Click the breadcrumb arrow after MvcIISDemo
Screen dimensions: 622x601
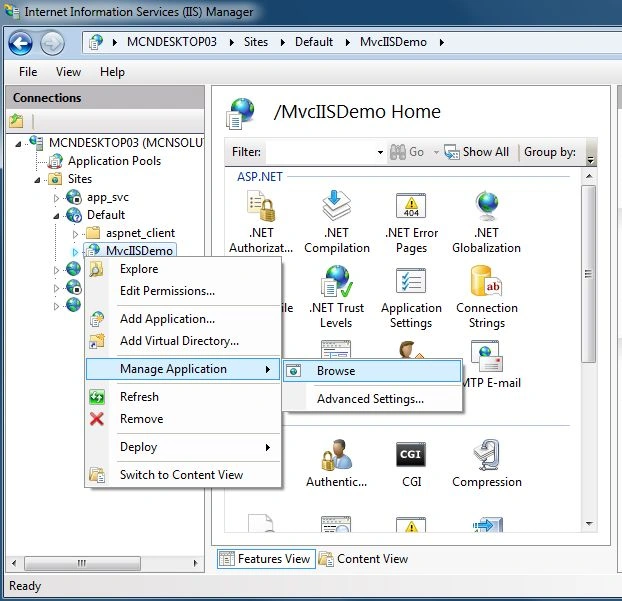point(442,42)
